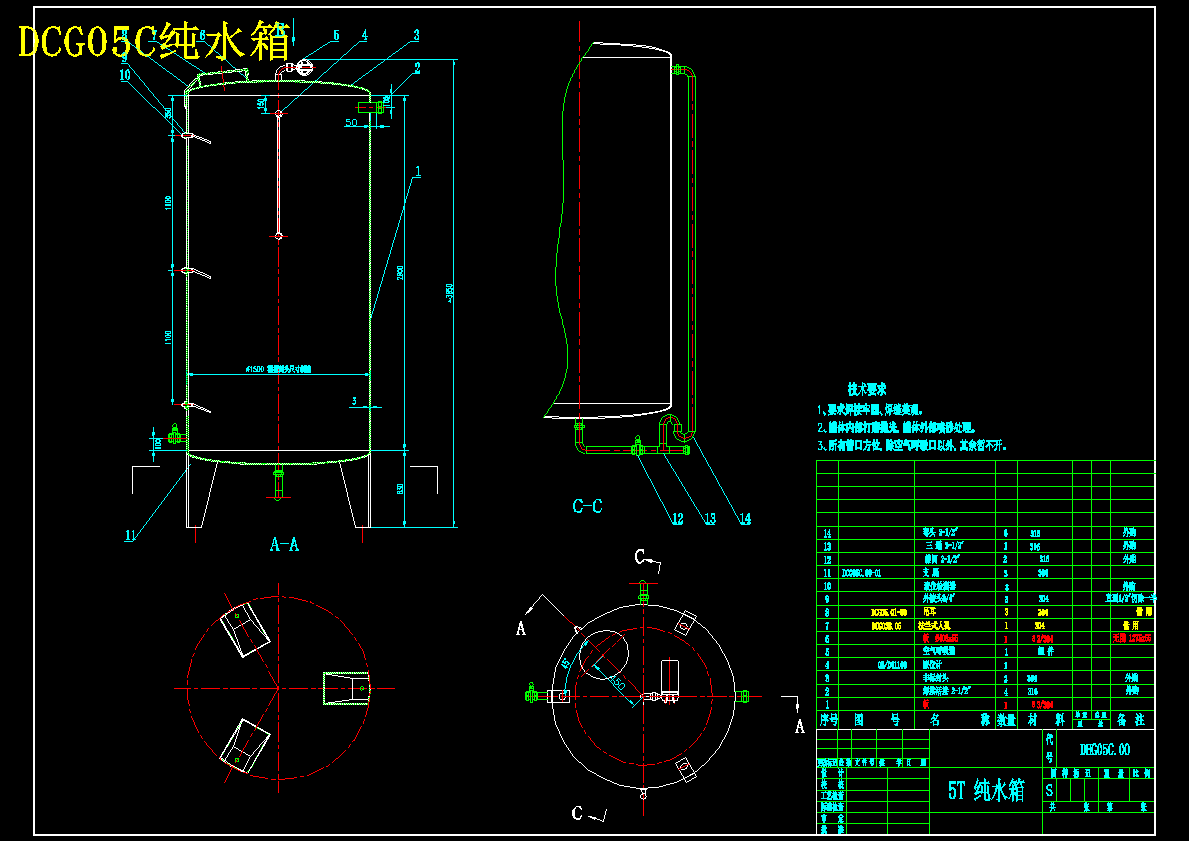
Task: Click 法兰式人孔 name in row 7
Action: pyautogui.click(x=934, y=626)
